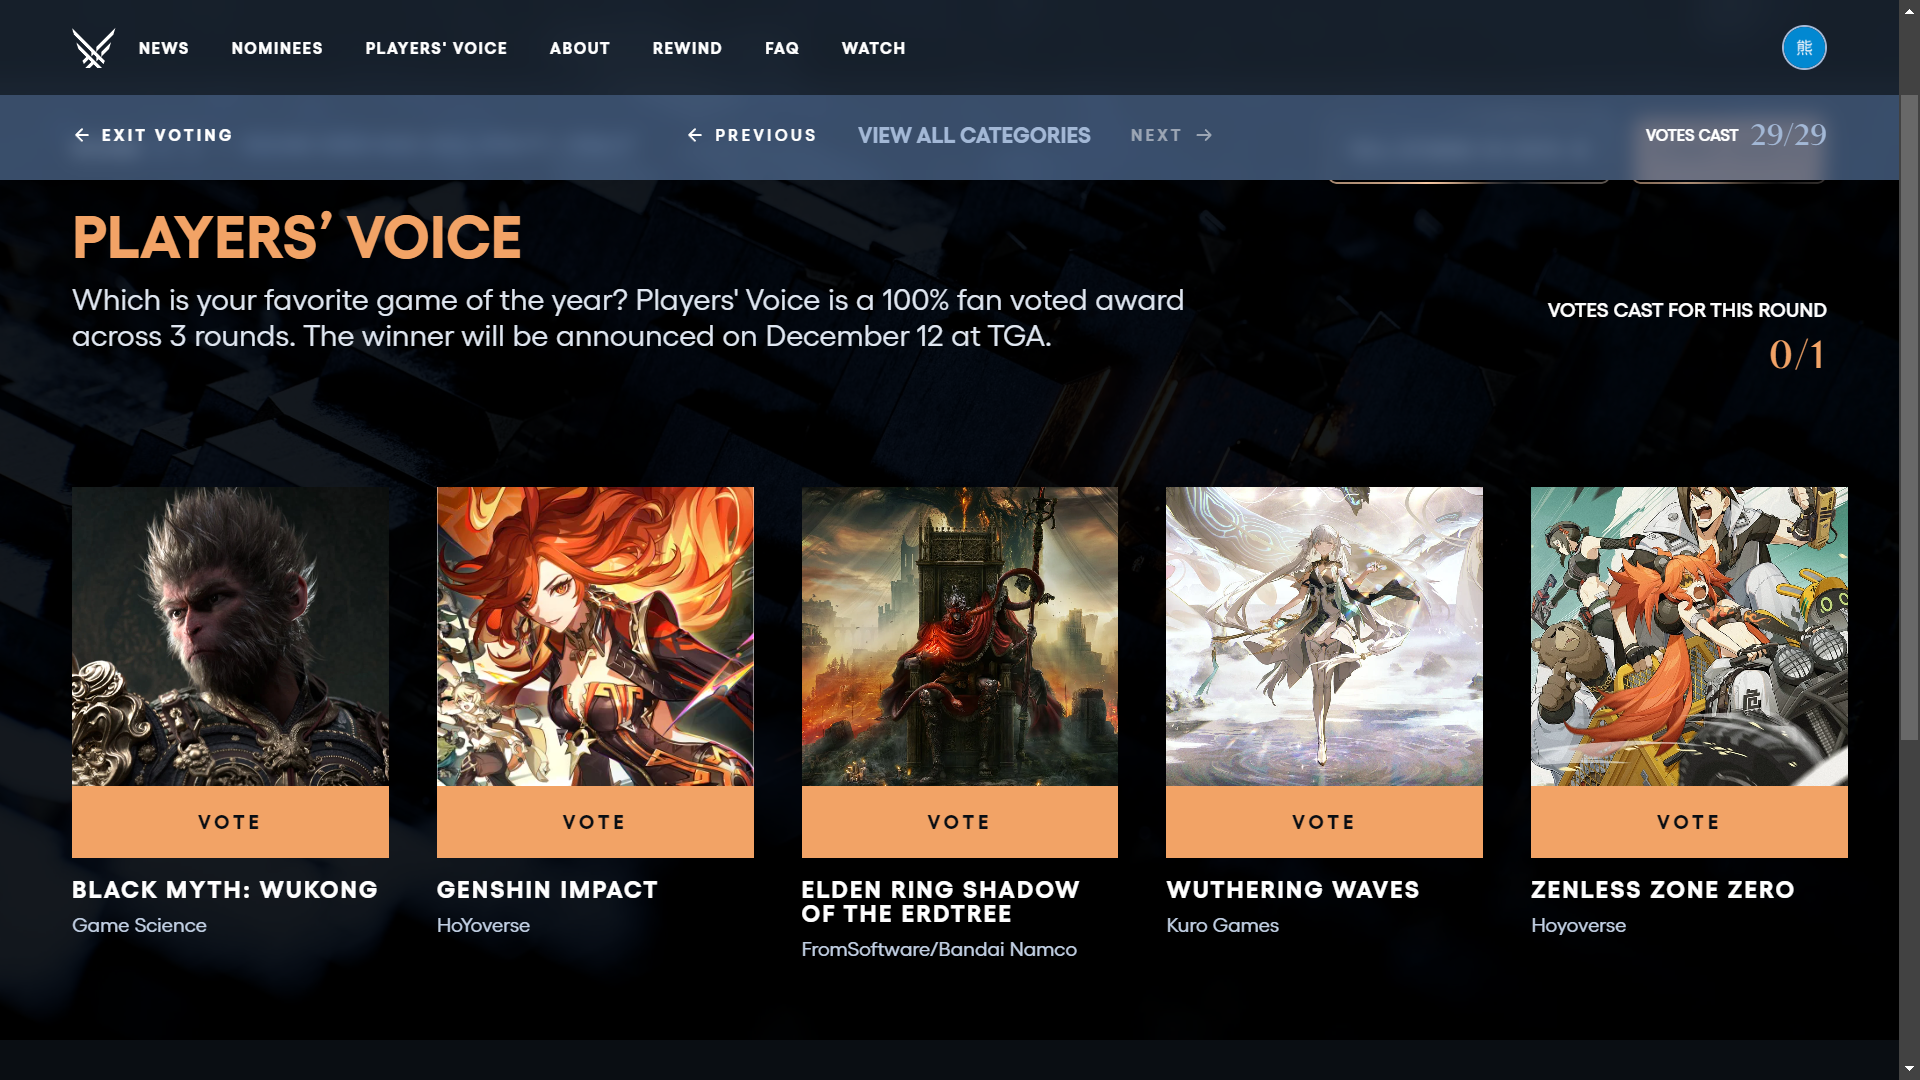This screenshot has width=1920, height=1080.
Task: Vote for Black Myth: Wukong
Action: pyautogui.click(x=230, y=822)
